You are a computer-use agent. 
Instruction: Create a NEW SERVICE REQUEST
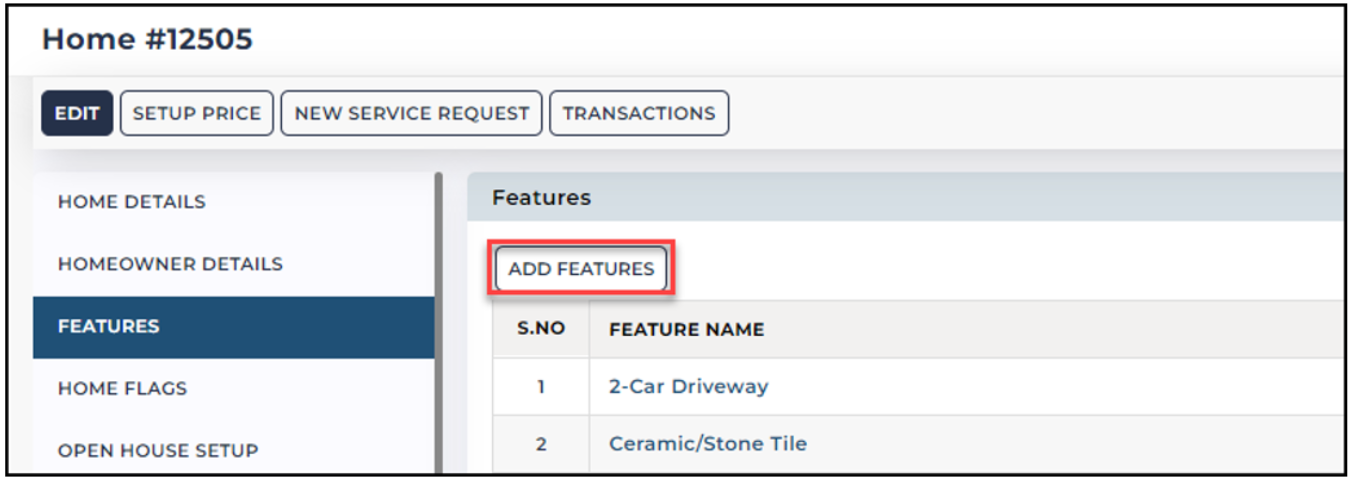tap(412, 113)
